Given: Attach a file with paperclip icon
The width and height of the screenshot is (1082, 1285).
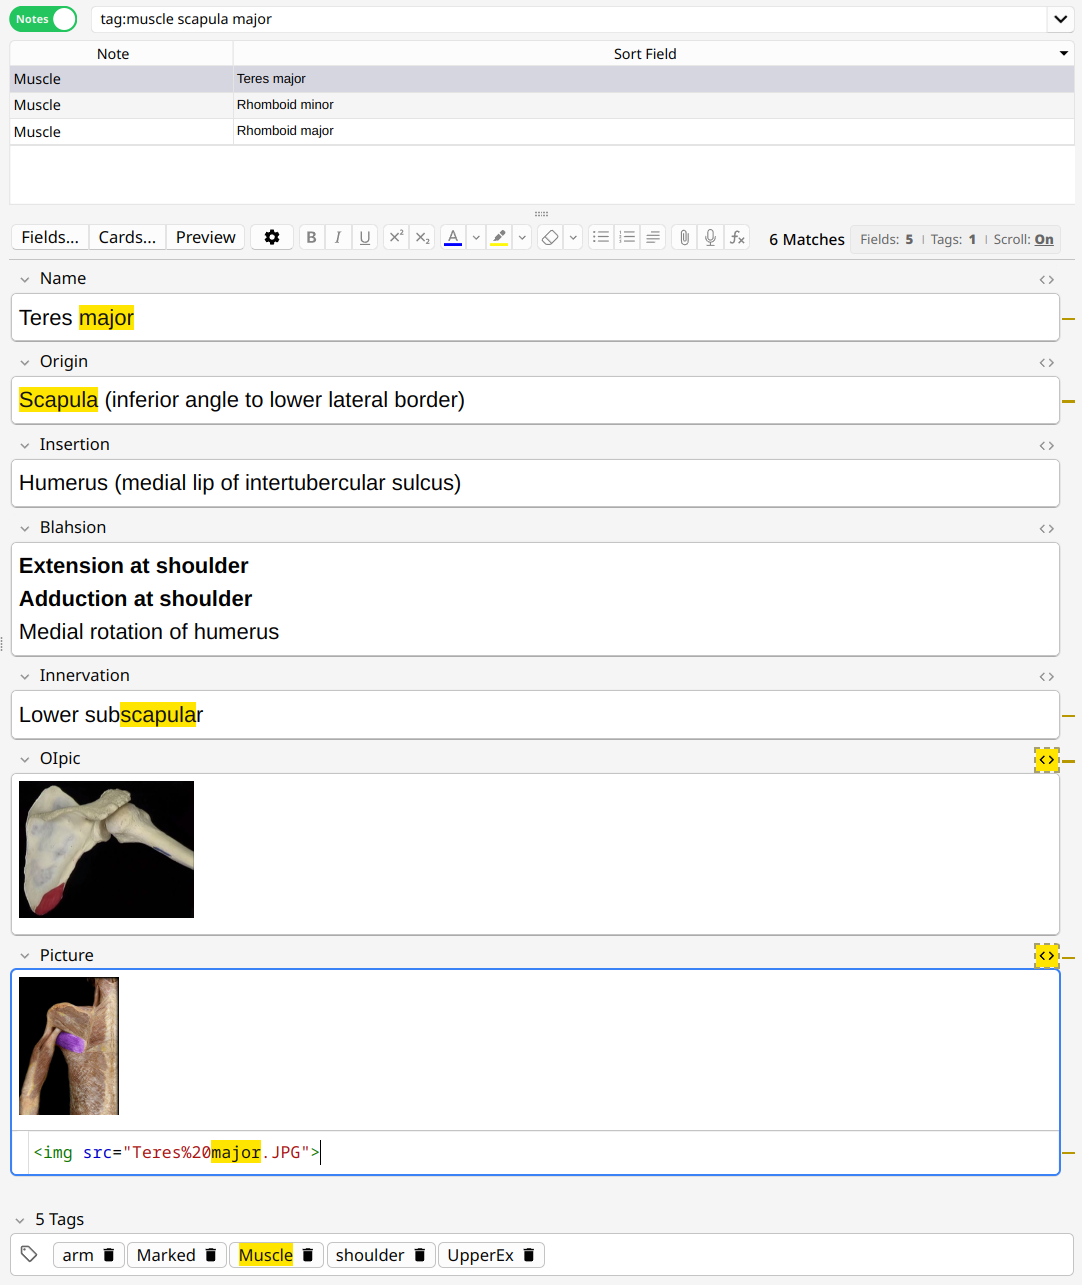Looking at the screenshot, I should (x=684, y=237).
